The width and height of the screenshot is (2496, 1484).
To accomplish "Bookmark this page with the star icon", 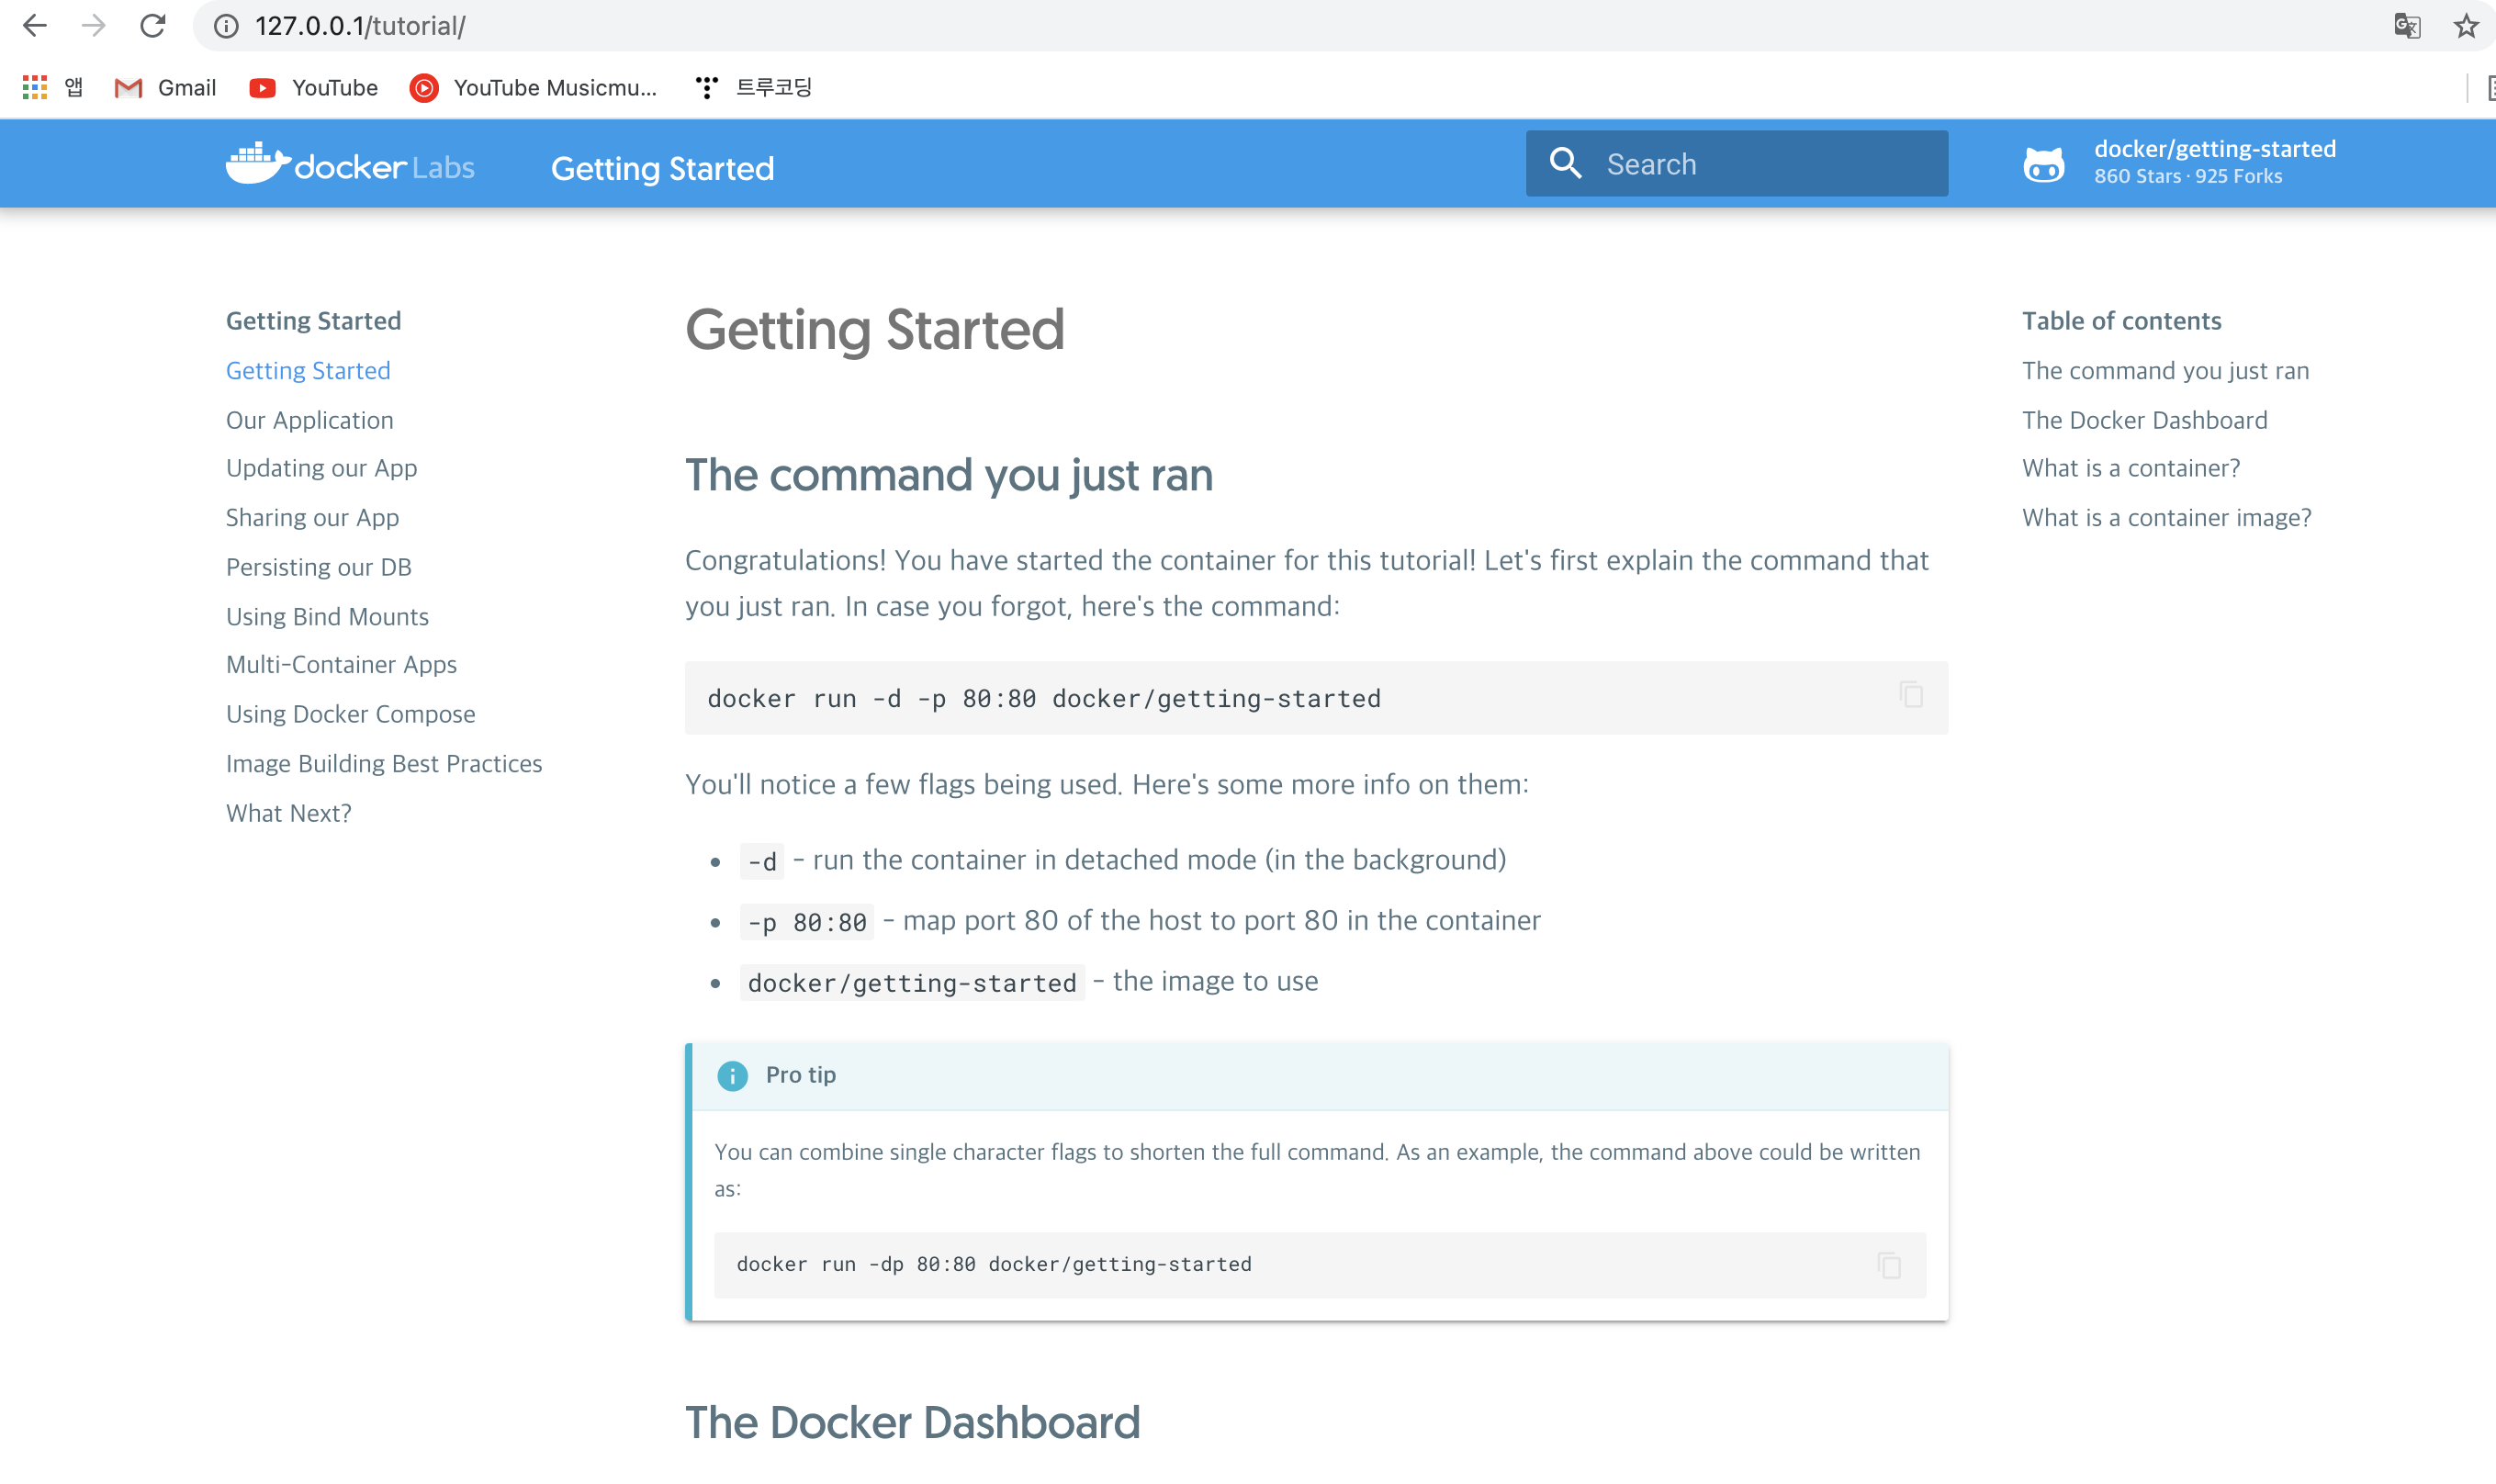I will [2465, 26].
